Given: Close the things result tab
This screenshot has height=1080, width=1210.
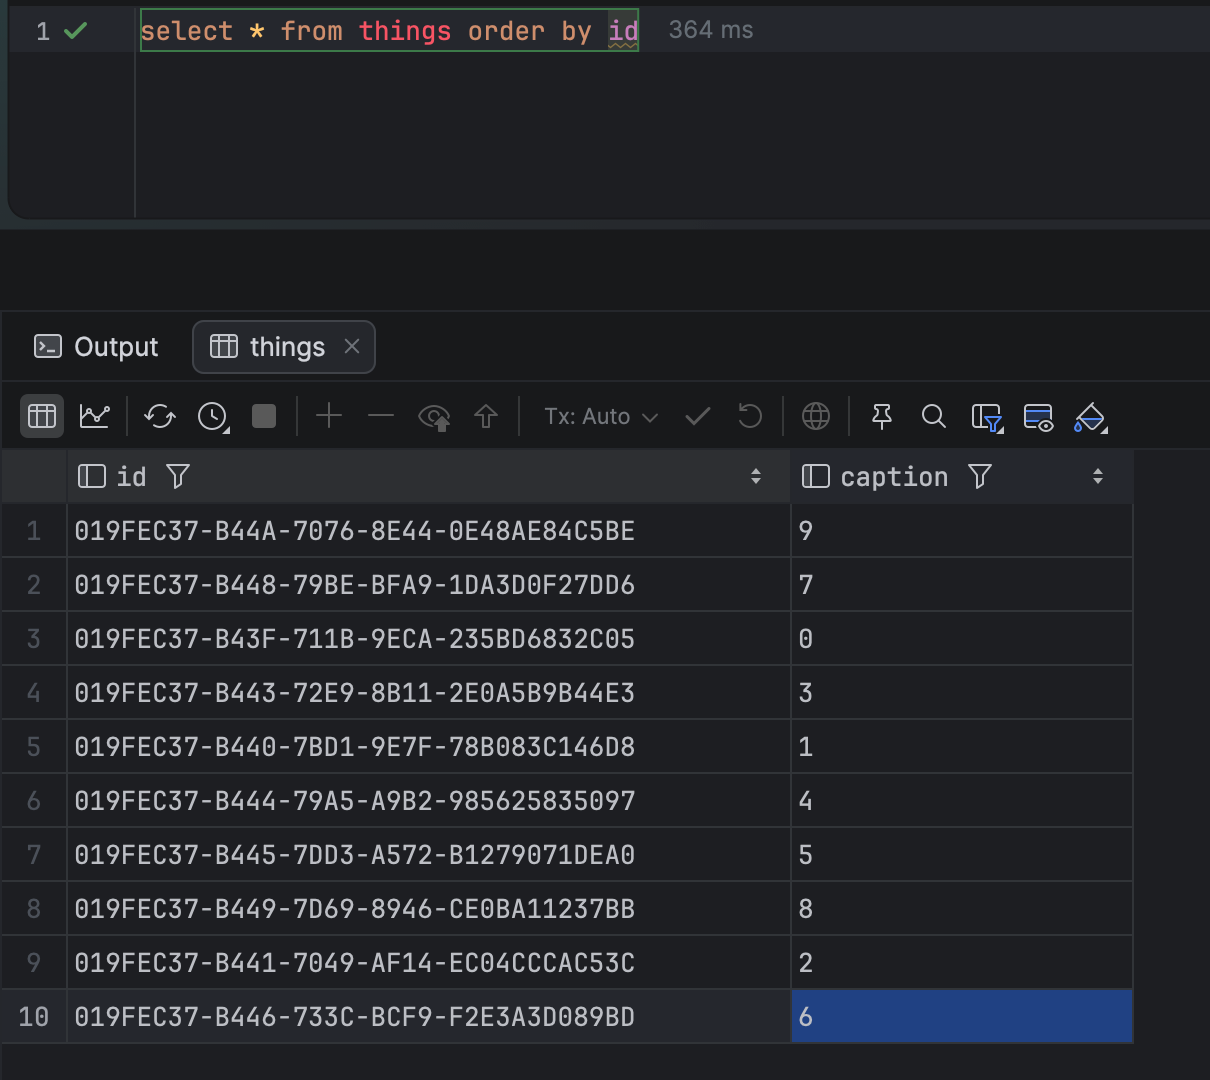Looking at the screenshot, I should [x=352, y=346].
